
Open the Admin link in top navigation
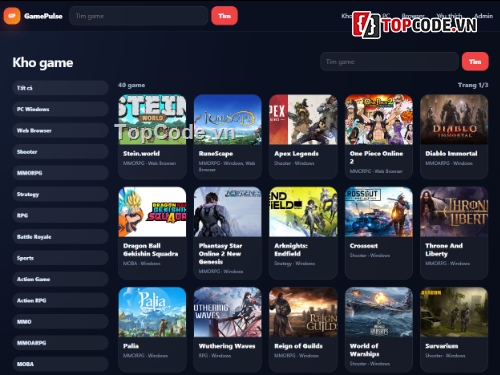pos(484,16)
